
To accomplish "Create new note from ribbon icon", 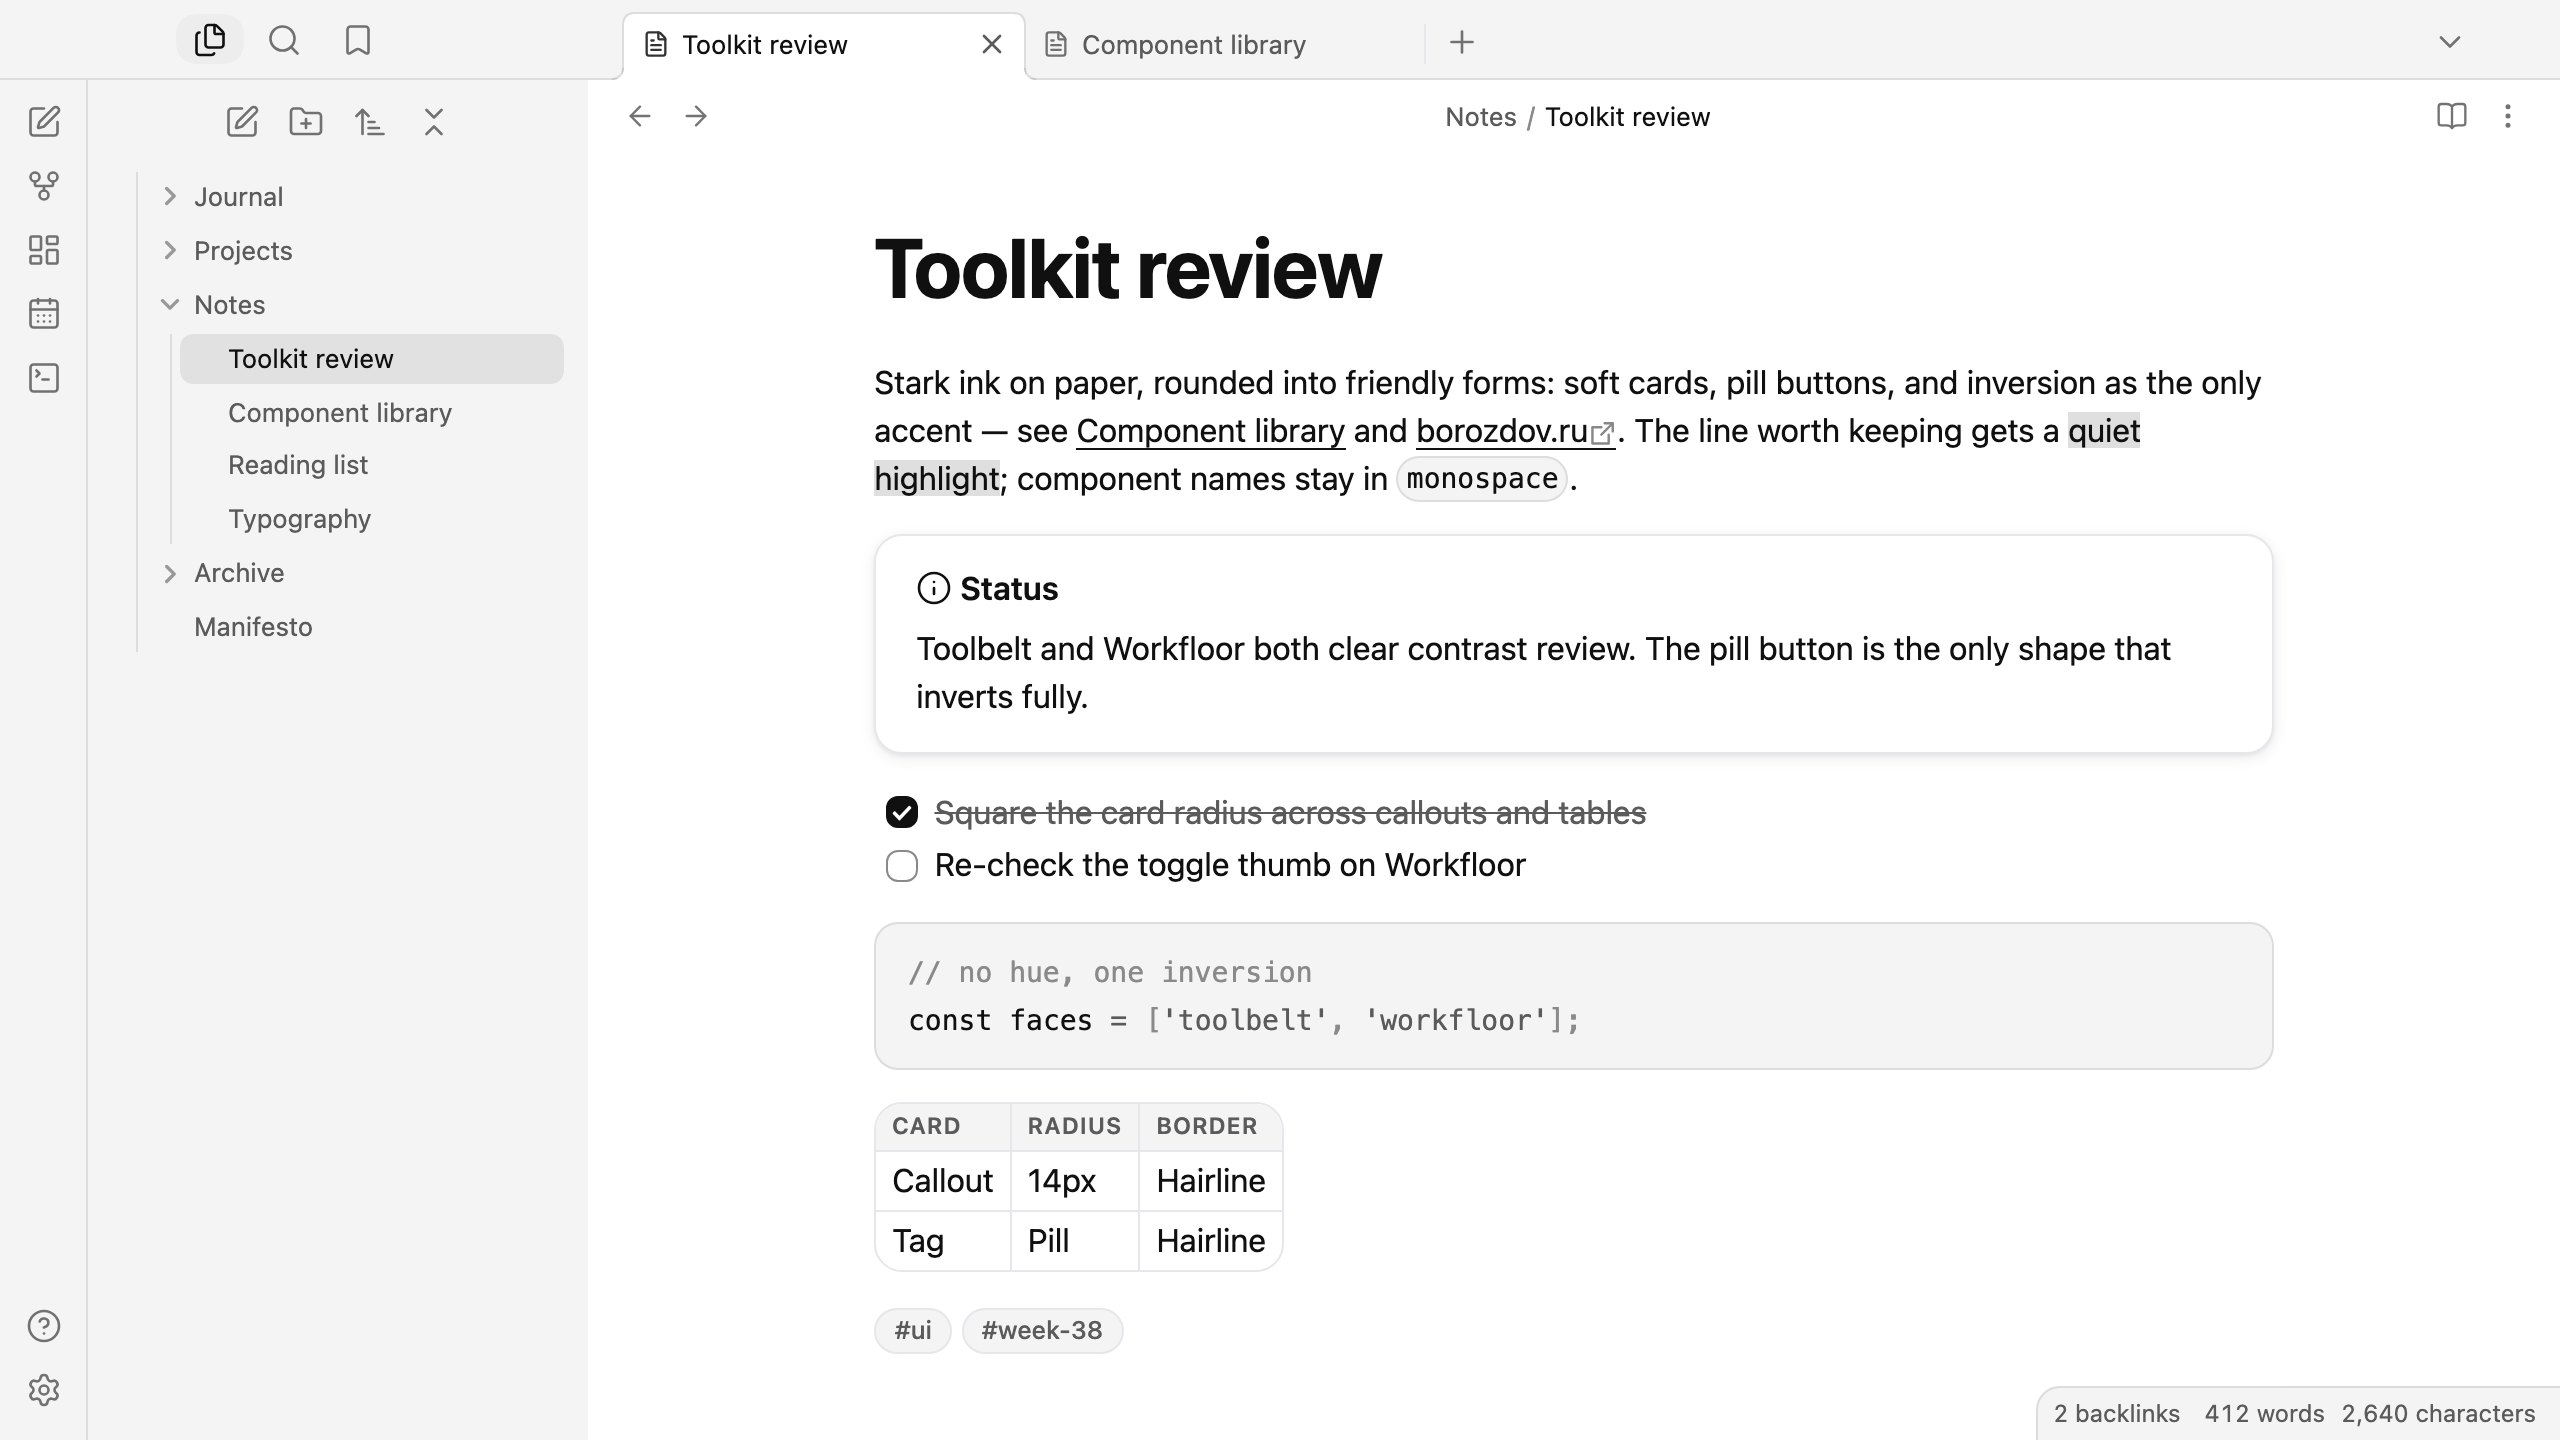I will 44,122.
